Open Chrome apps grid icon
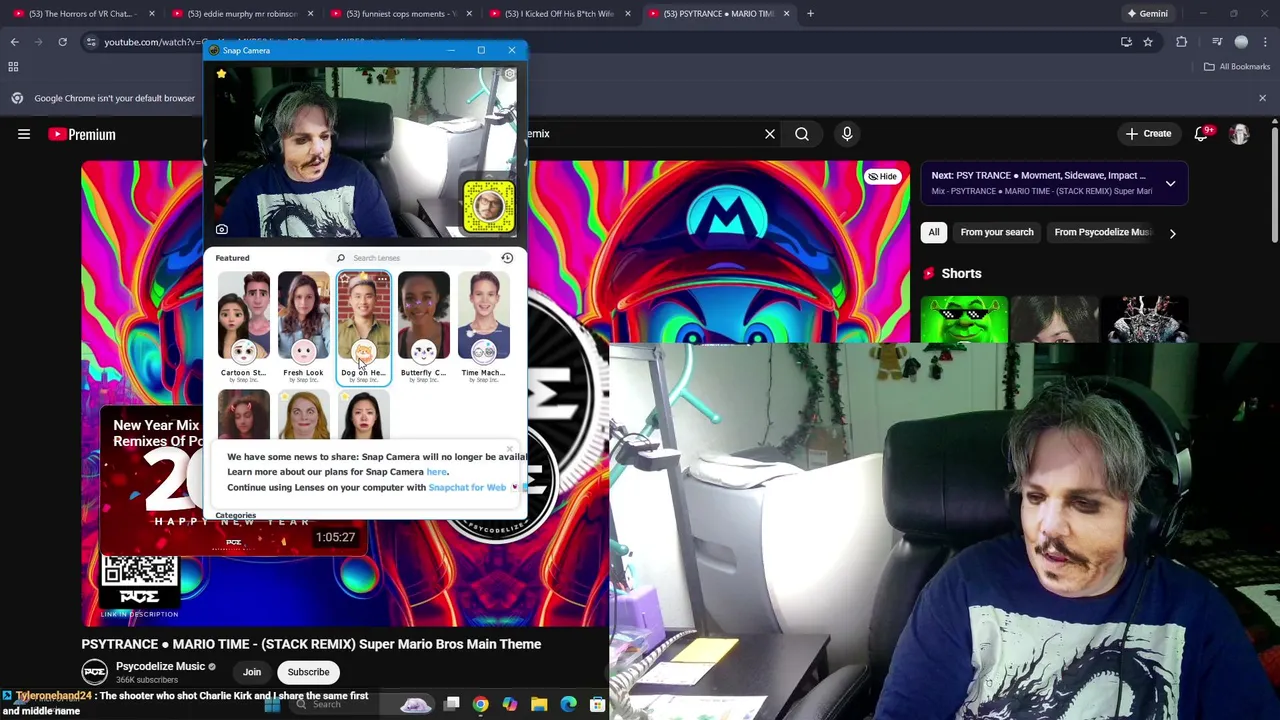 click(13, 67)
